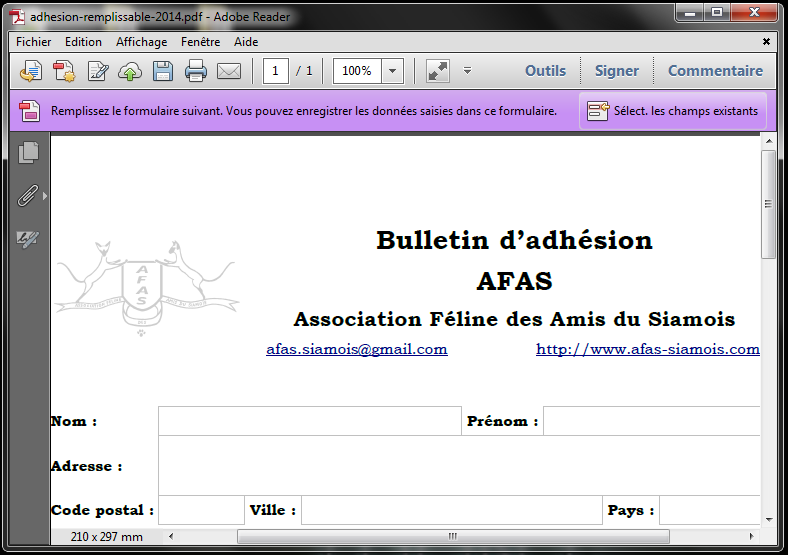The image size is (788, 555).
Task: Open the http://www.afas-siamois.com link
Action: [648, 349]
